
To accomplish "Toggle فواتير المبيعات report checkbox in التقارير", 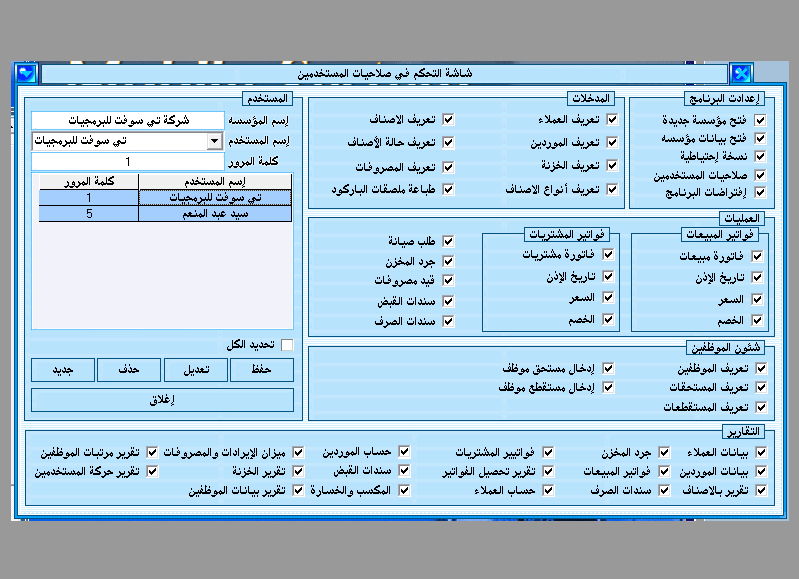I will (x=664, y=471).
